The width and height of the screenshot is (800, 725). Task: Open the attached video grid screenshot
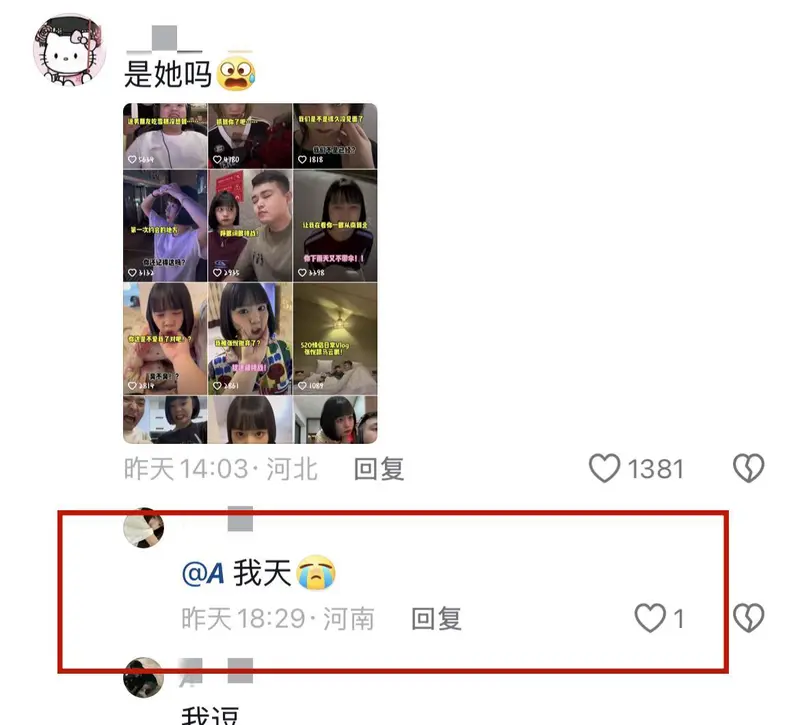click(250, 273)
